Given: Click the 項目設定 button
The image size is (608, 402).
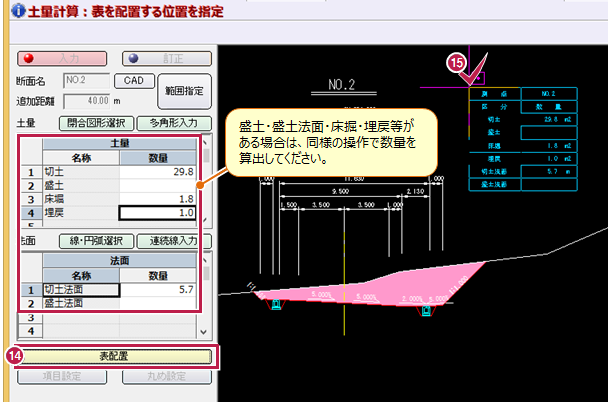Looking at the screenshot, I should point(62,376).
